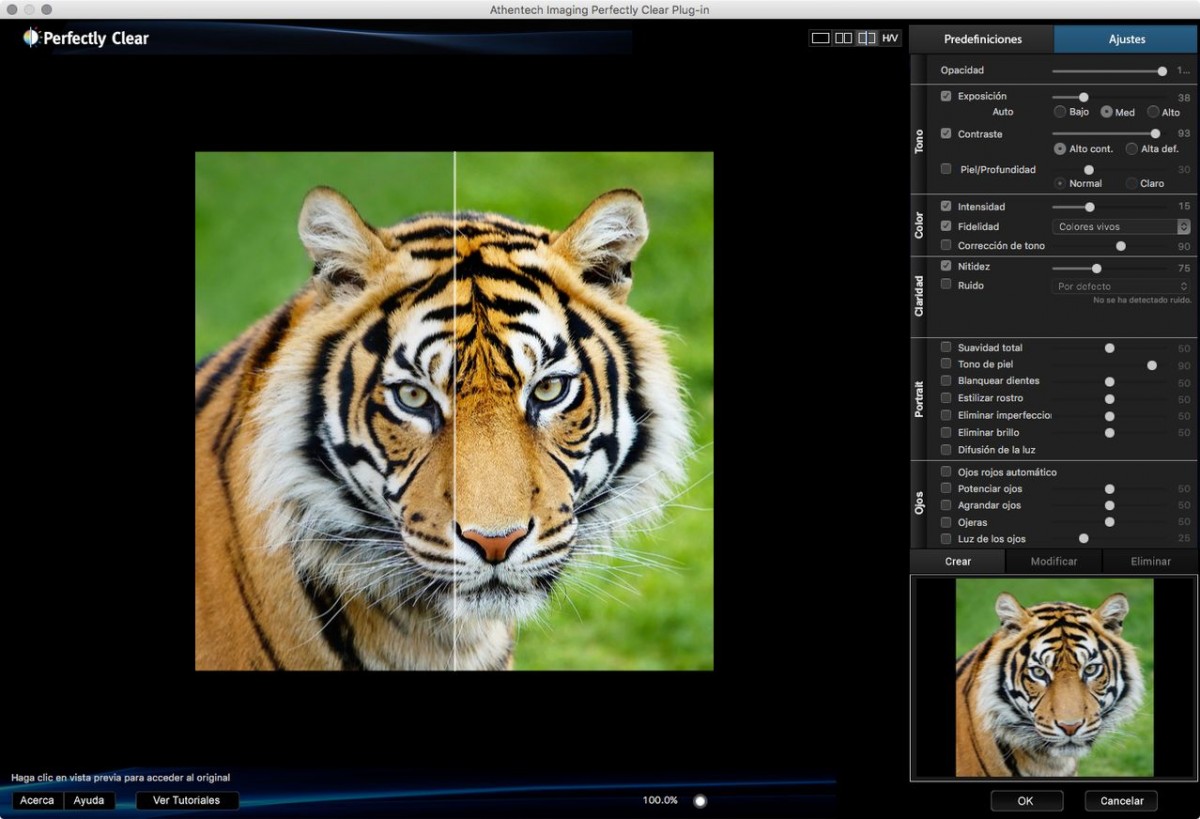Open the Ajustes tab

pyautogui.click(x=1126, y=39)
